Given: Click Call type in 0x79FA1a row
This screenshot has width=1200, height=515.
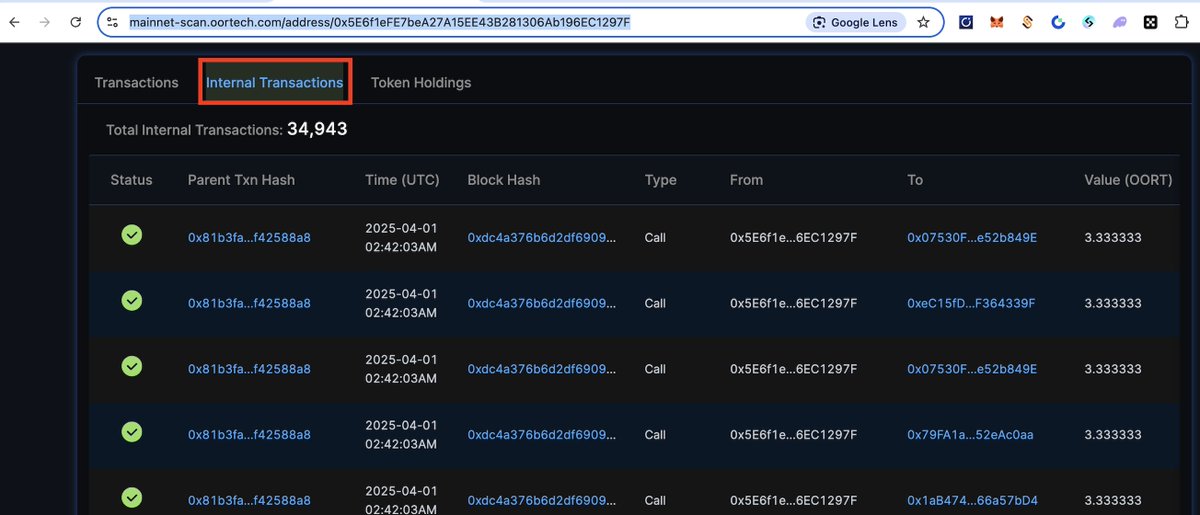Looking at the screenshot, I should pos(655,435).
